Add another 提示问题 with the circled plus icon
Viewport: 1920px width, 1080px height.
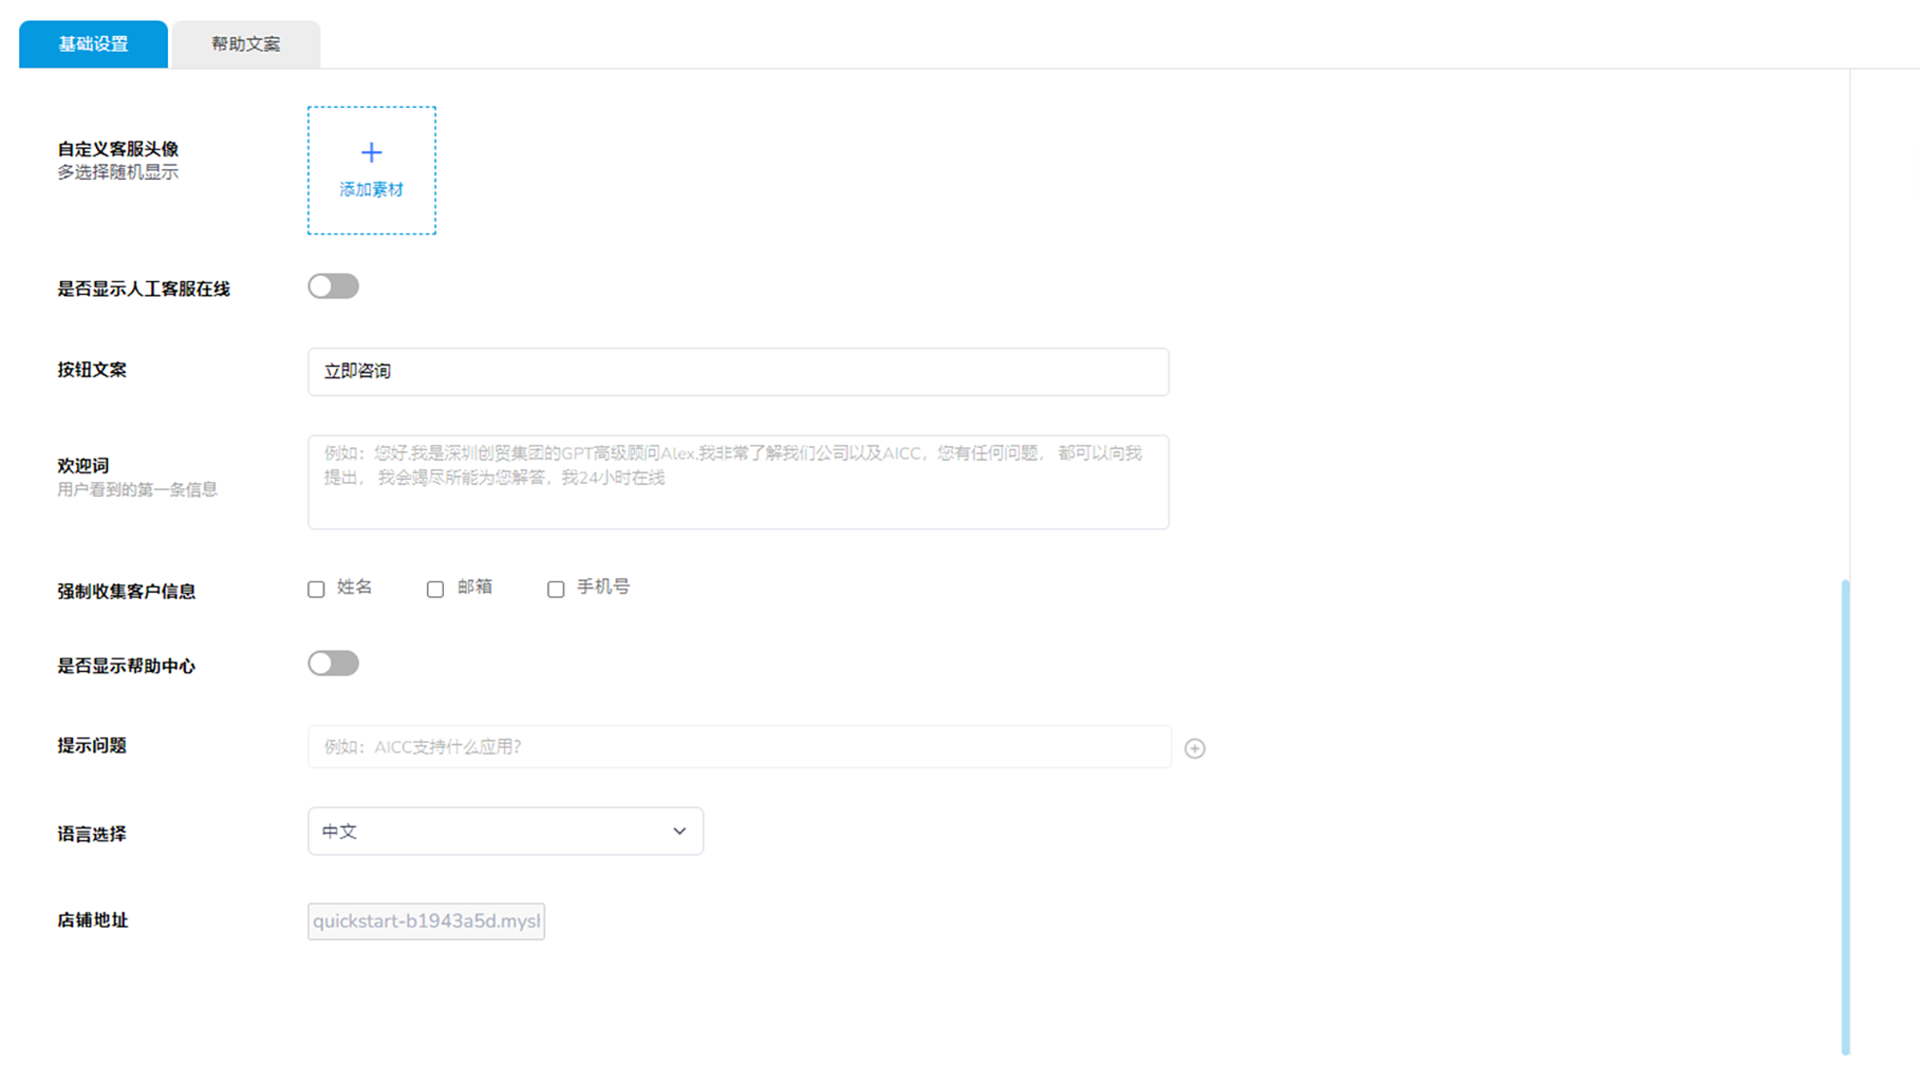point(1194,748)
